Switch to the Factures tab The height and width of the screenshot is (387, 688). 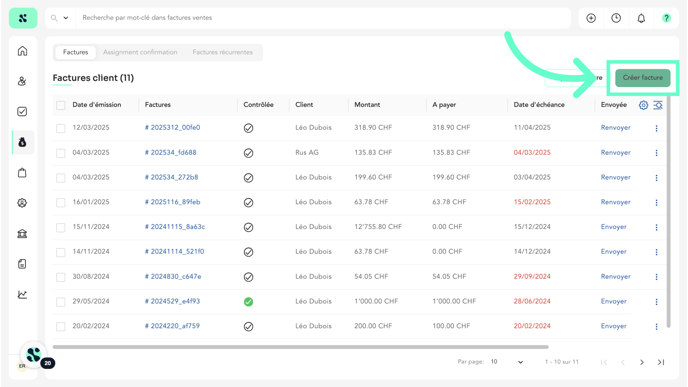(75, 52)
